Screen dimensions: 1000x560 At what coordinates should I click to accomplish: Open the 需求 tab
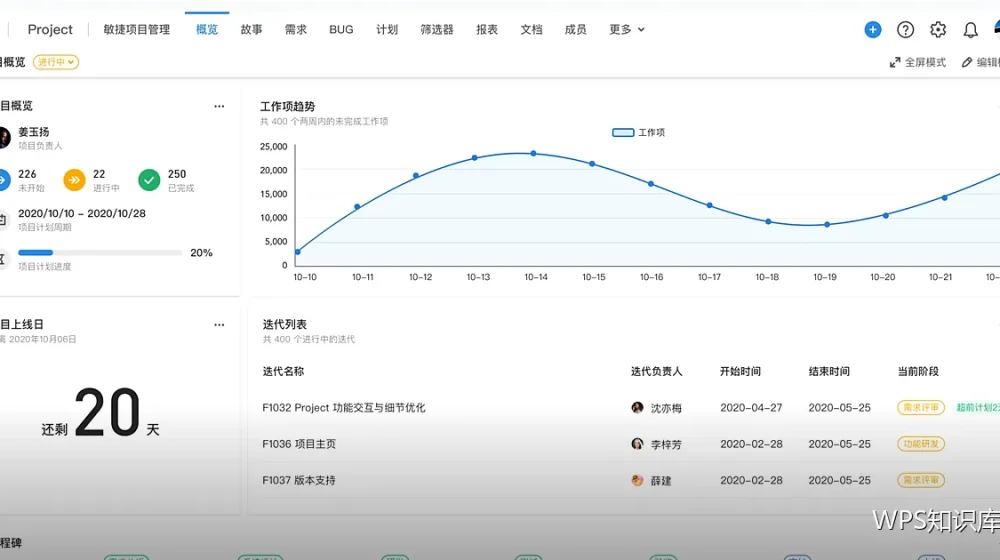pos(295,29)
